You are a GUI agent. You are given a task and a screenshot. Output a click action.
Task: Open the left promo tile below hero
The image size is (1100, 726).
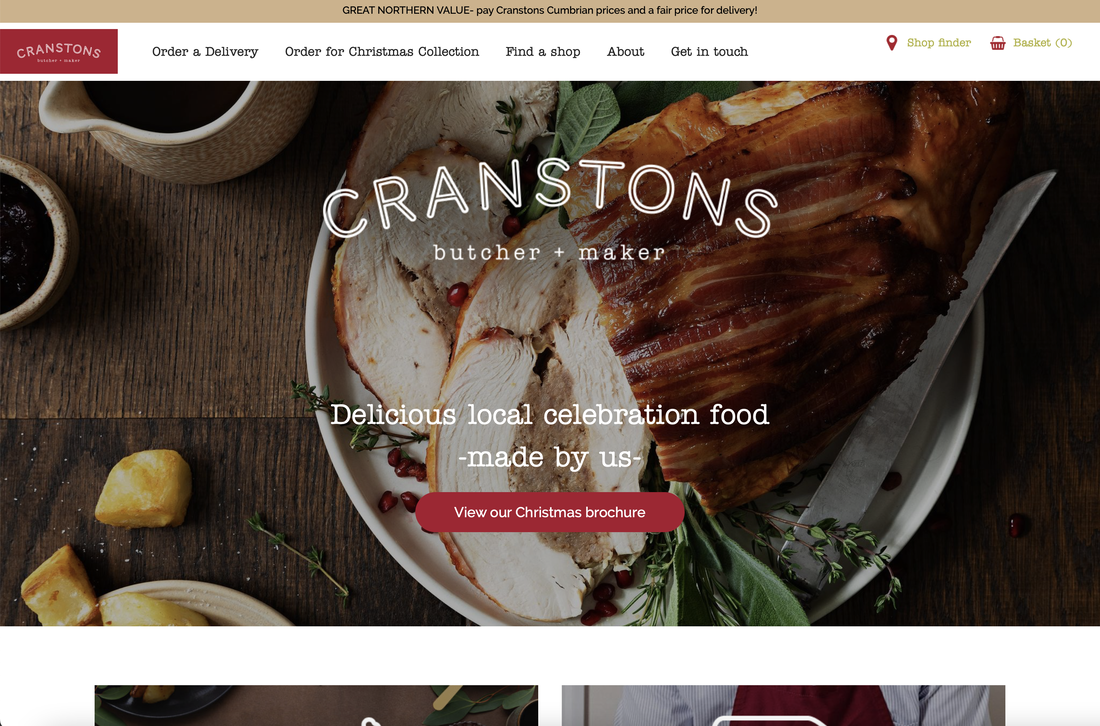pos(316,706)
